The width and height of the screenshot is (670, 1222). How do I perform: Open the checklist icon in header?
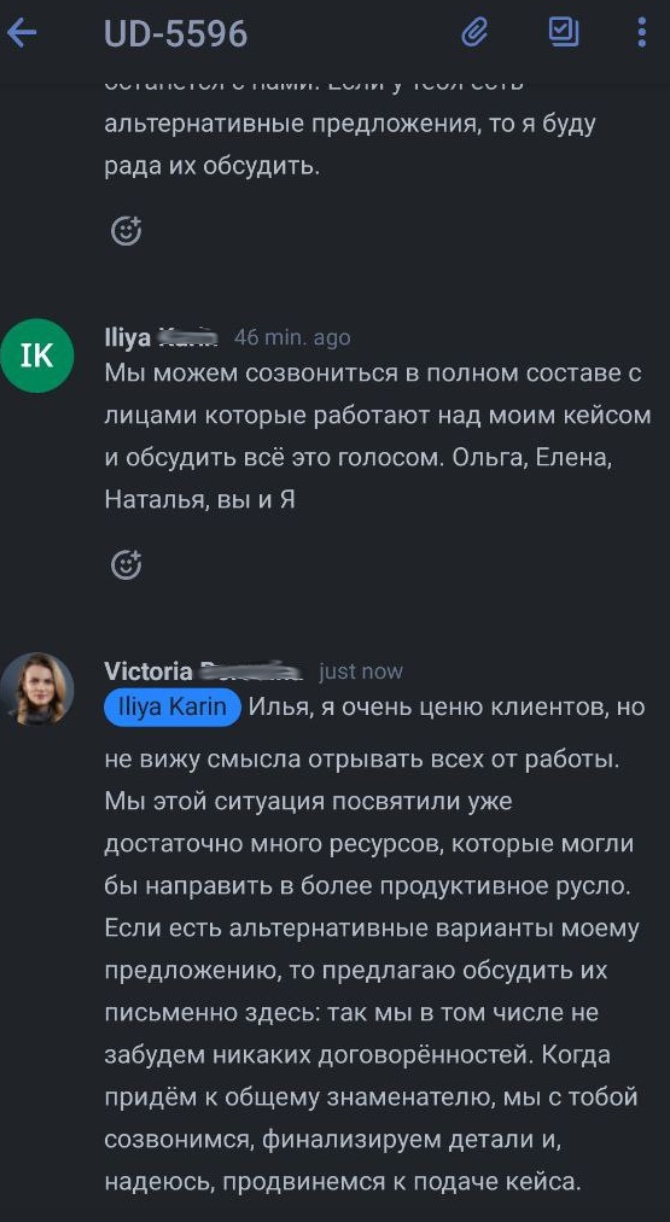click(564, 33)
